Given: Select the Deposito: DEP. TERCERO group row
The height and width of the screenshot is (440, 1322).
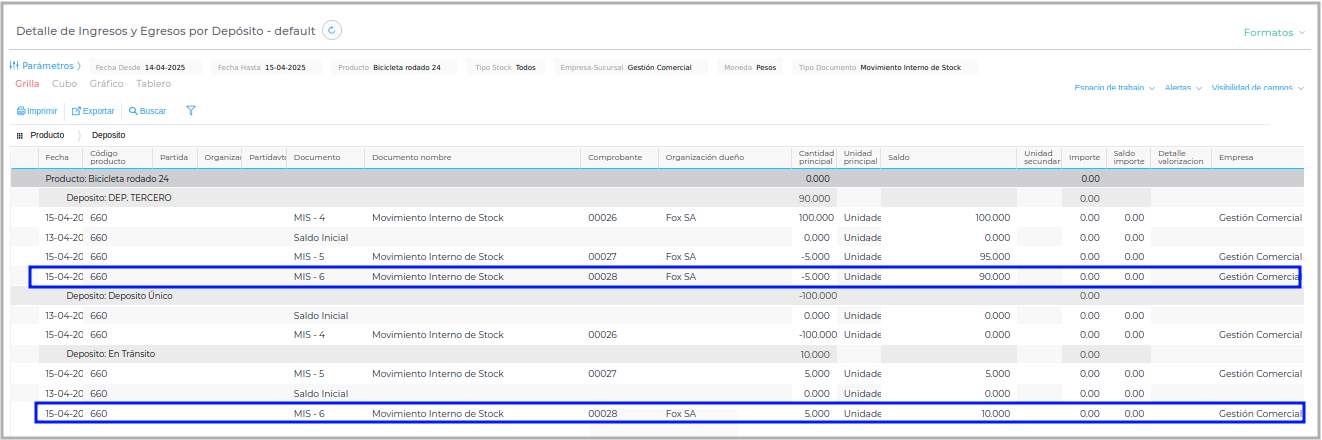Looking at the screenshot, I should (x=119, y=198).
